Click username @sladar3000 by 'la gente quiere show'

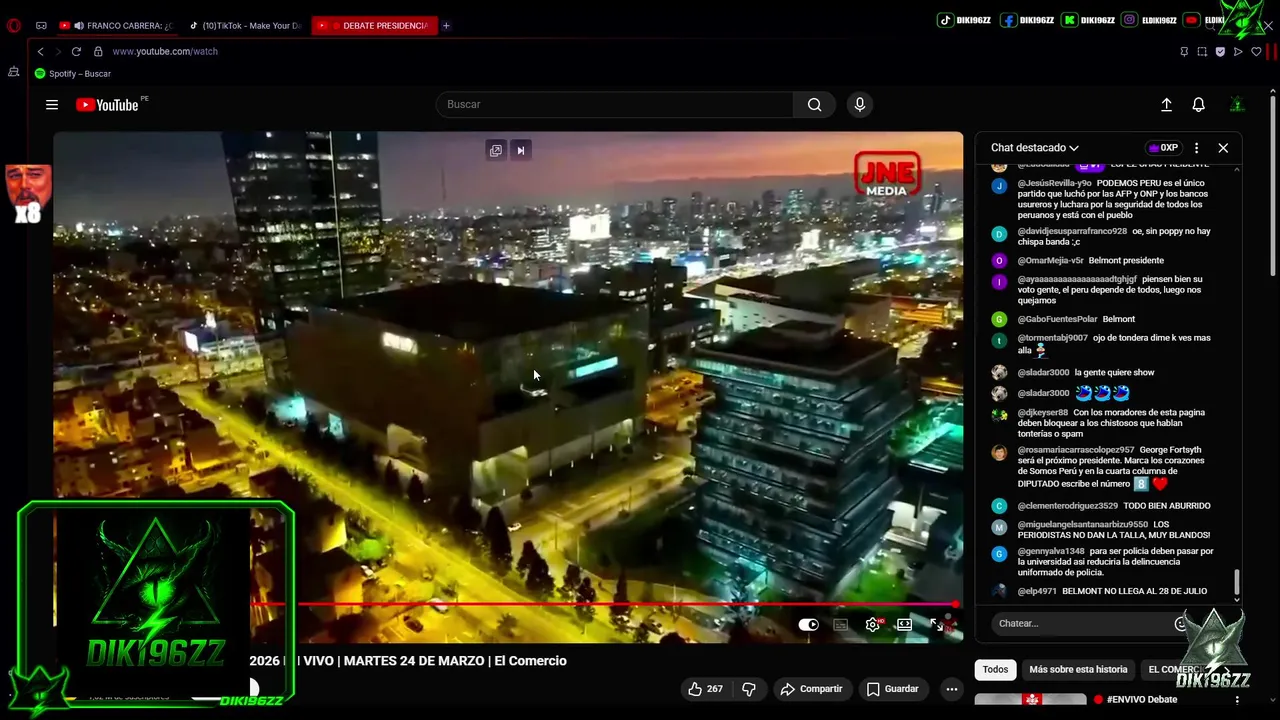coord(1043,372)
